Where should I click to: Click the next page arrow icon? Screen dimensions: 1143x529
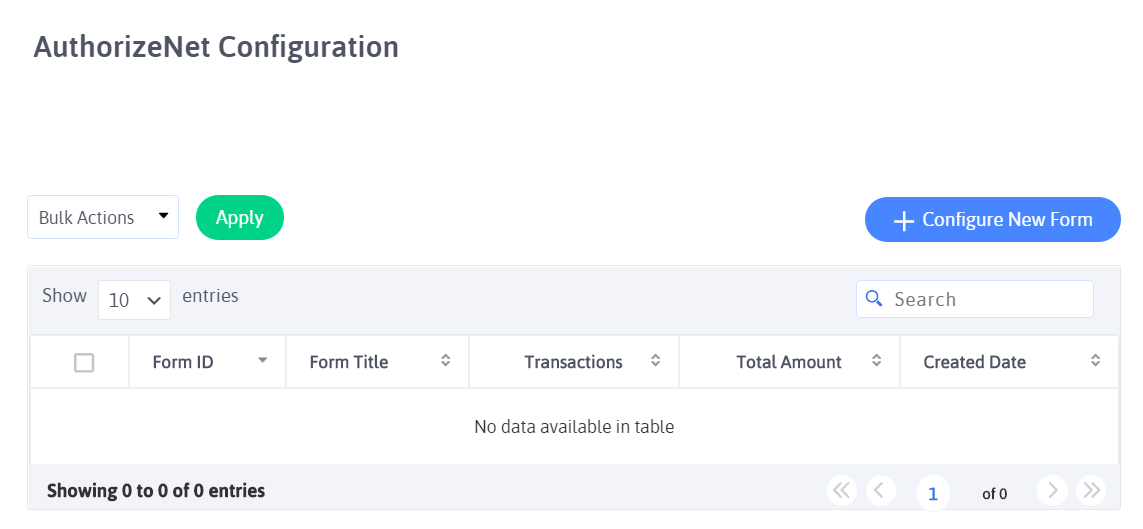click(x=1053, y=490)
